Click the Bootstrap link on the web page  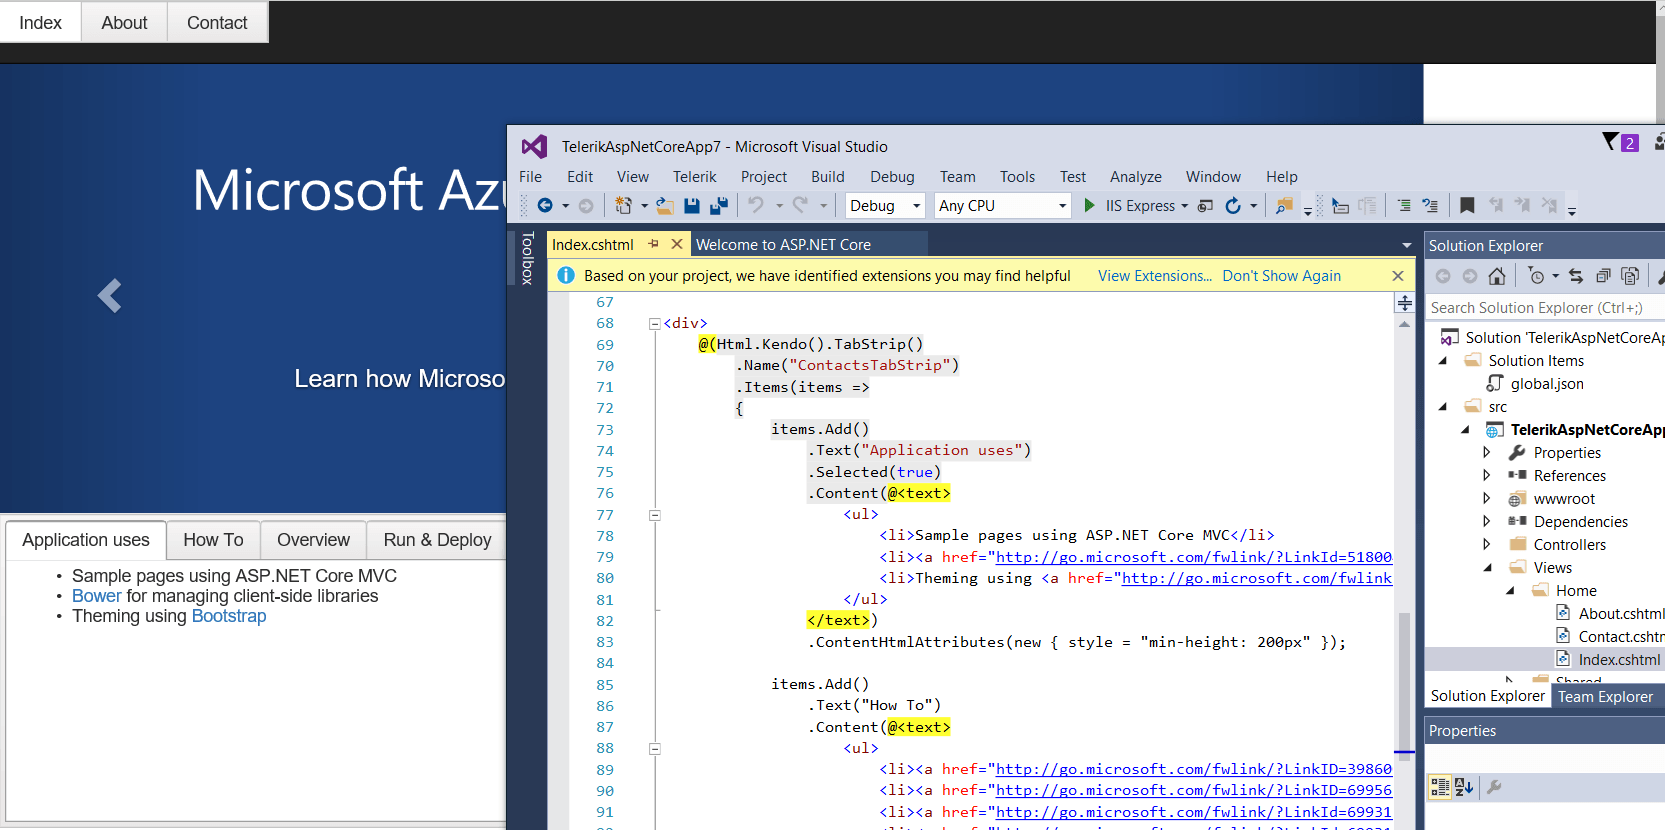(x=229, y=616)
